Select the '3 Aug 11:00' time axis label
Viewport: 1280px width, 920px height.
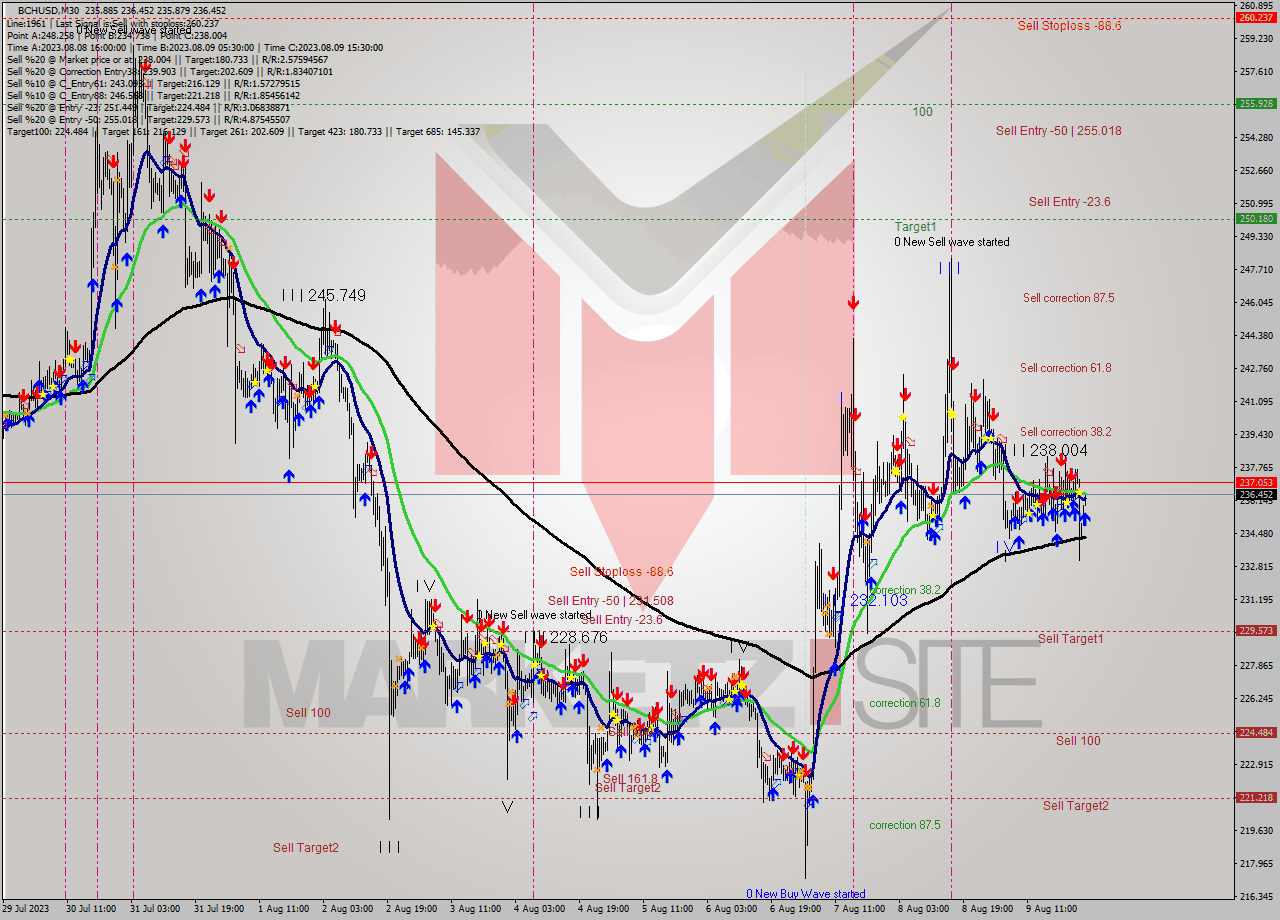pos(475,909)
